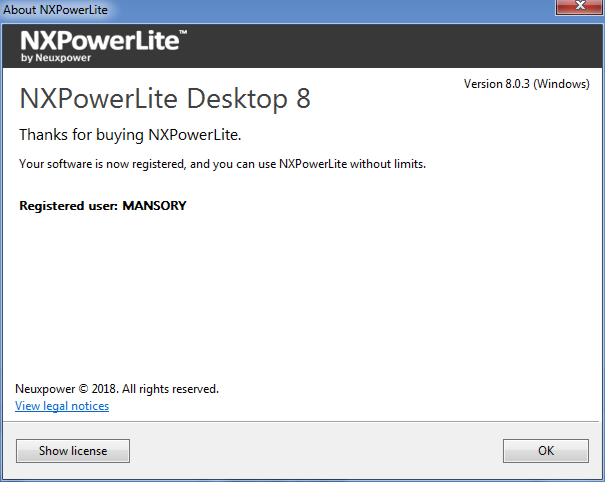Click the Show license button
This screenshot has height=482, width=605.
click(x=73, y=451)
